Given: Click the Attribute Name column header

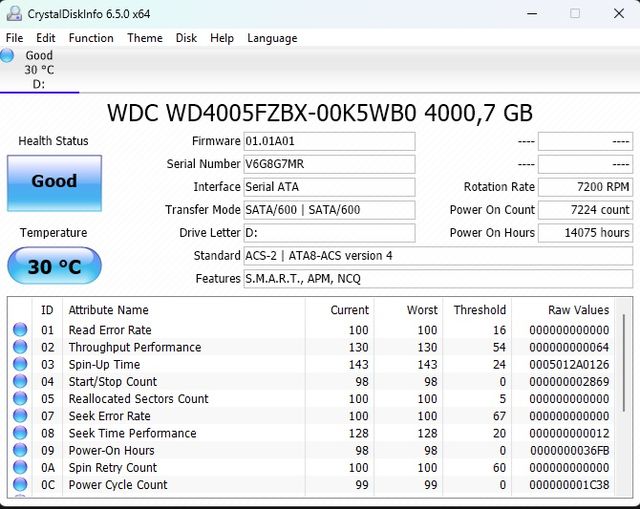Looking at the screenshot, I should (x=184, y=310).
